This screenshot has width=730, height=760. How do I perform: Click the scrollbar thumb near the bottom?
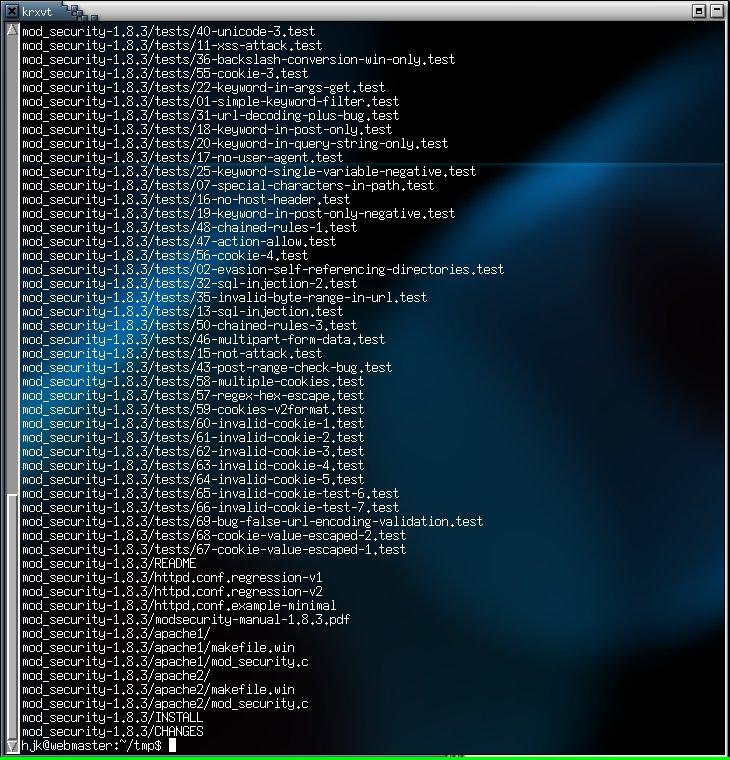(12, 615)
